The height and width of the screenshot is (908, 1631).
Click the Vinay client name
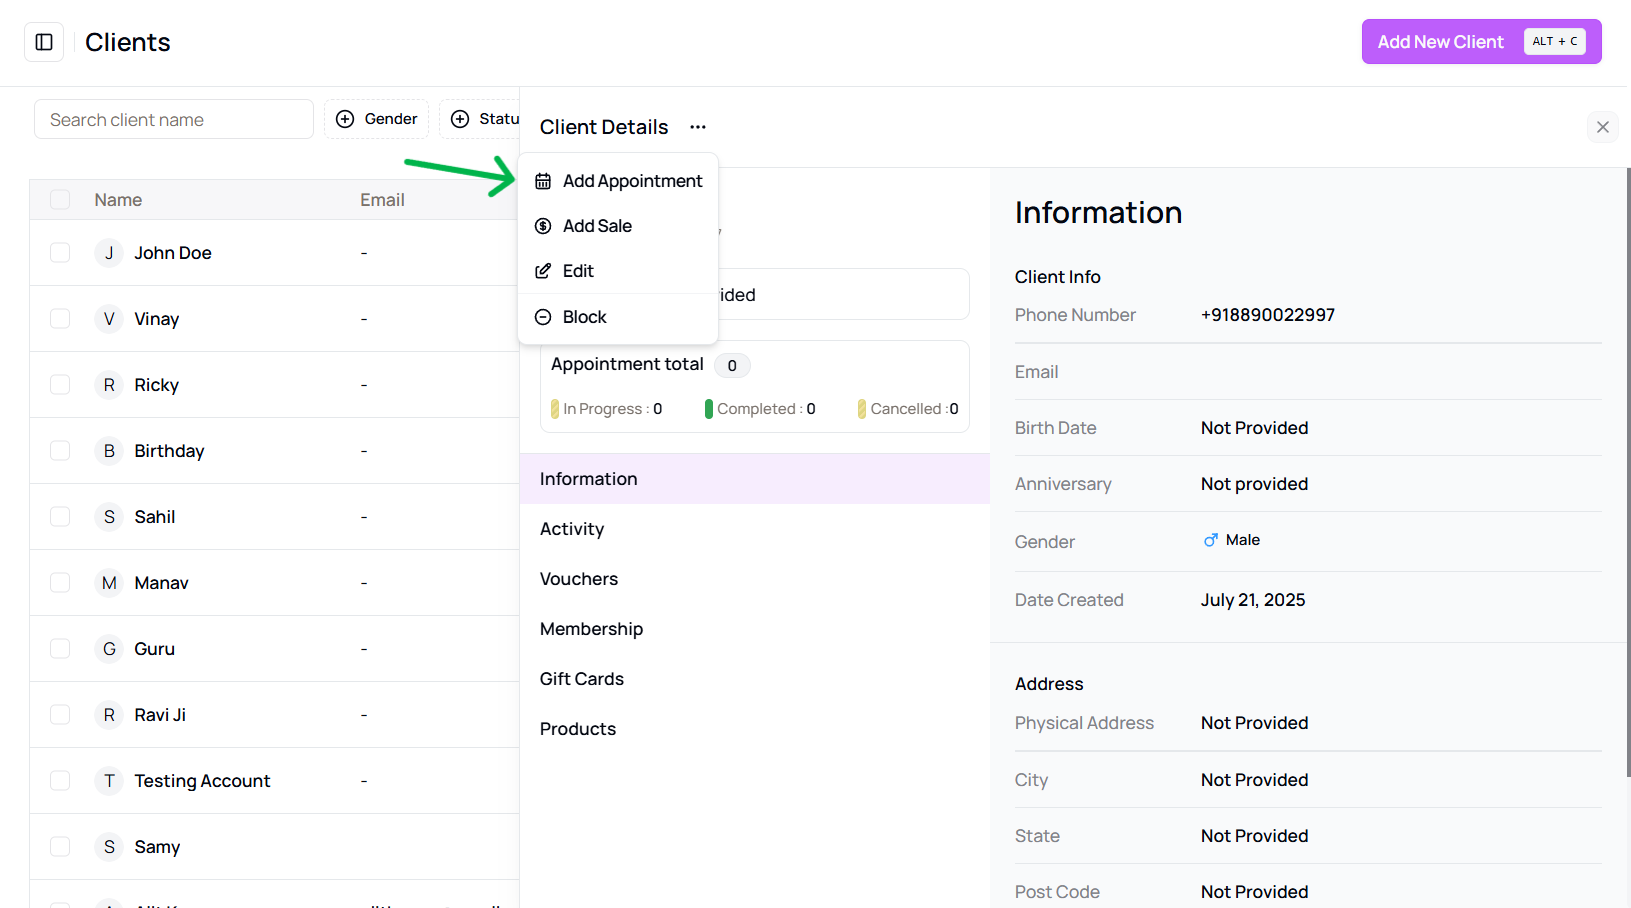click(x=157, y=319)
